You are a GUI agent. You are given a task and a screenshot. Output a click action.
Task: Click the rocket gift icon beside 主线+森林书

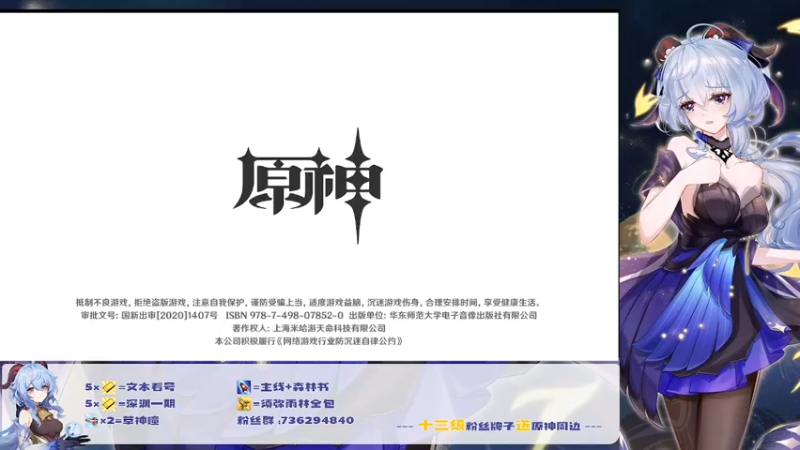coord(244,387)
